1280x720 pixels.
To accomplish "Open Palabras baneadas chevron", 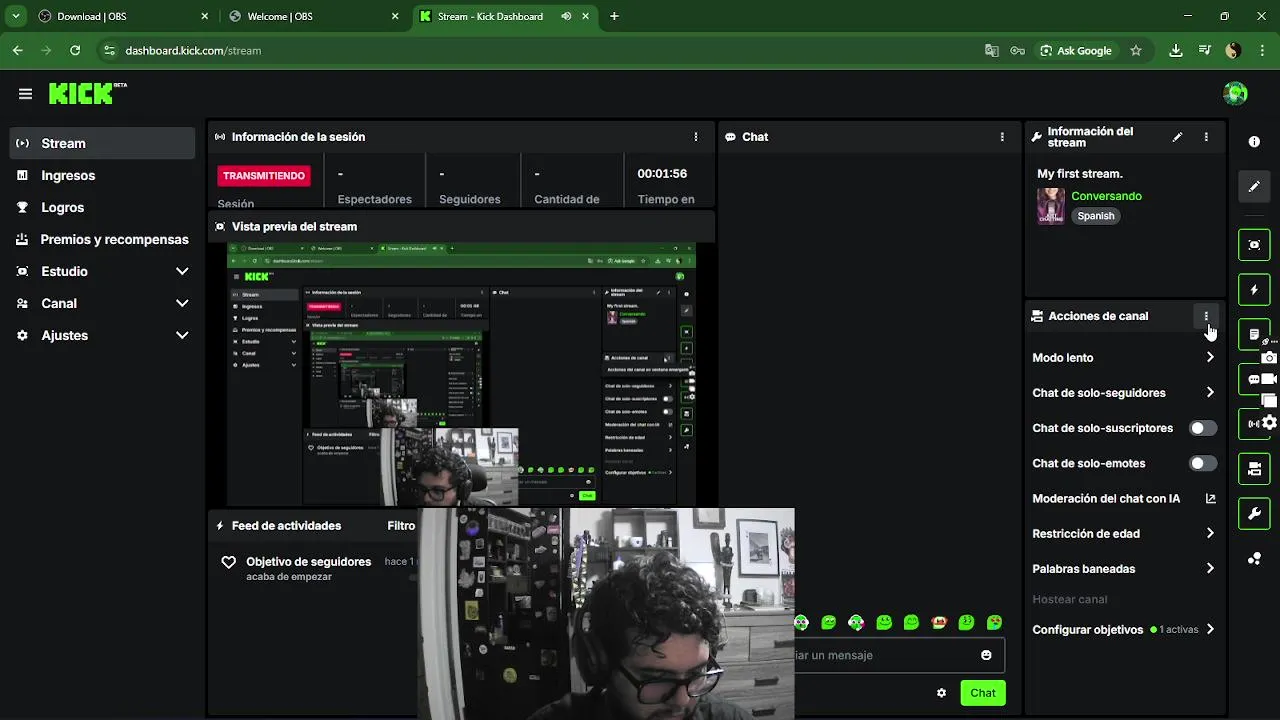I will pos(1210,568).
